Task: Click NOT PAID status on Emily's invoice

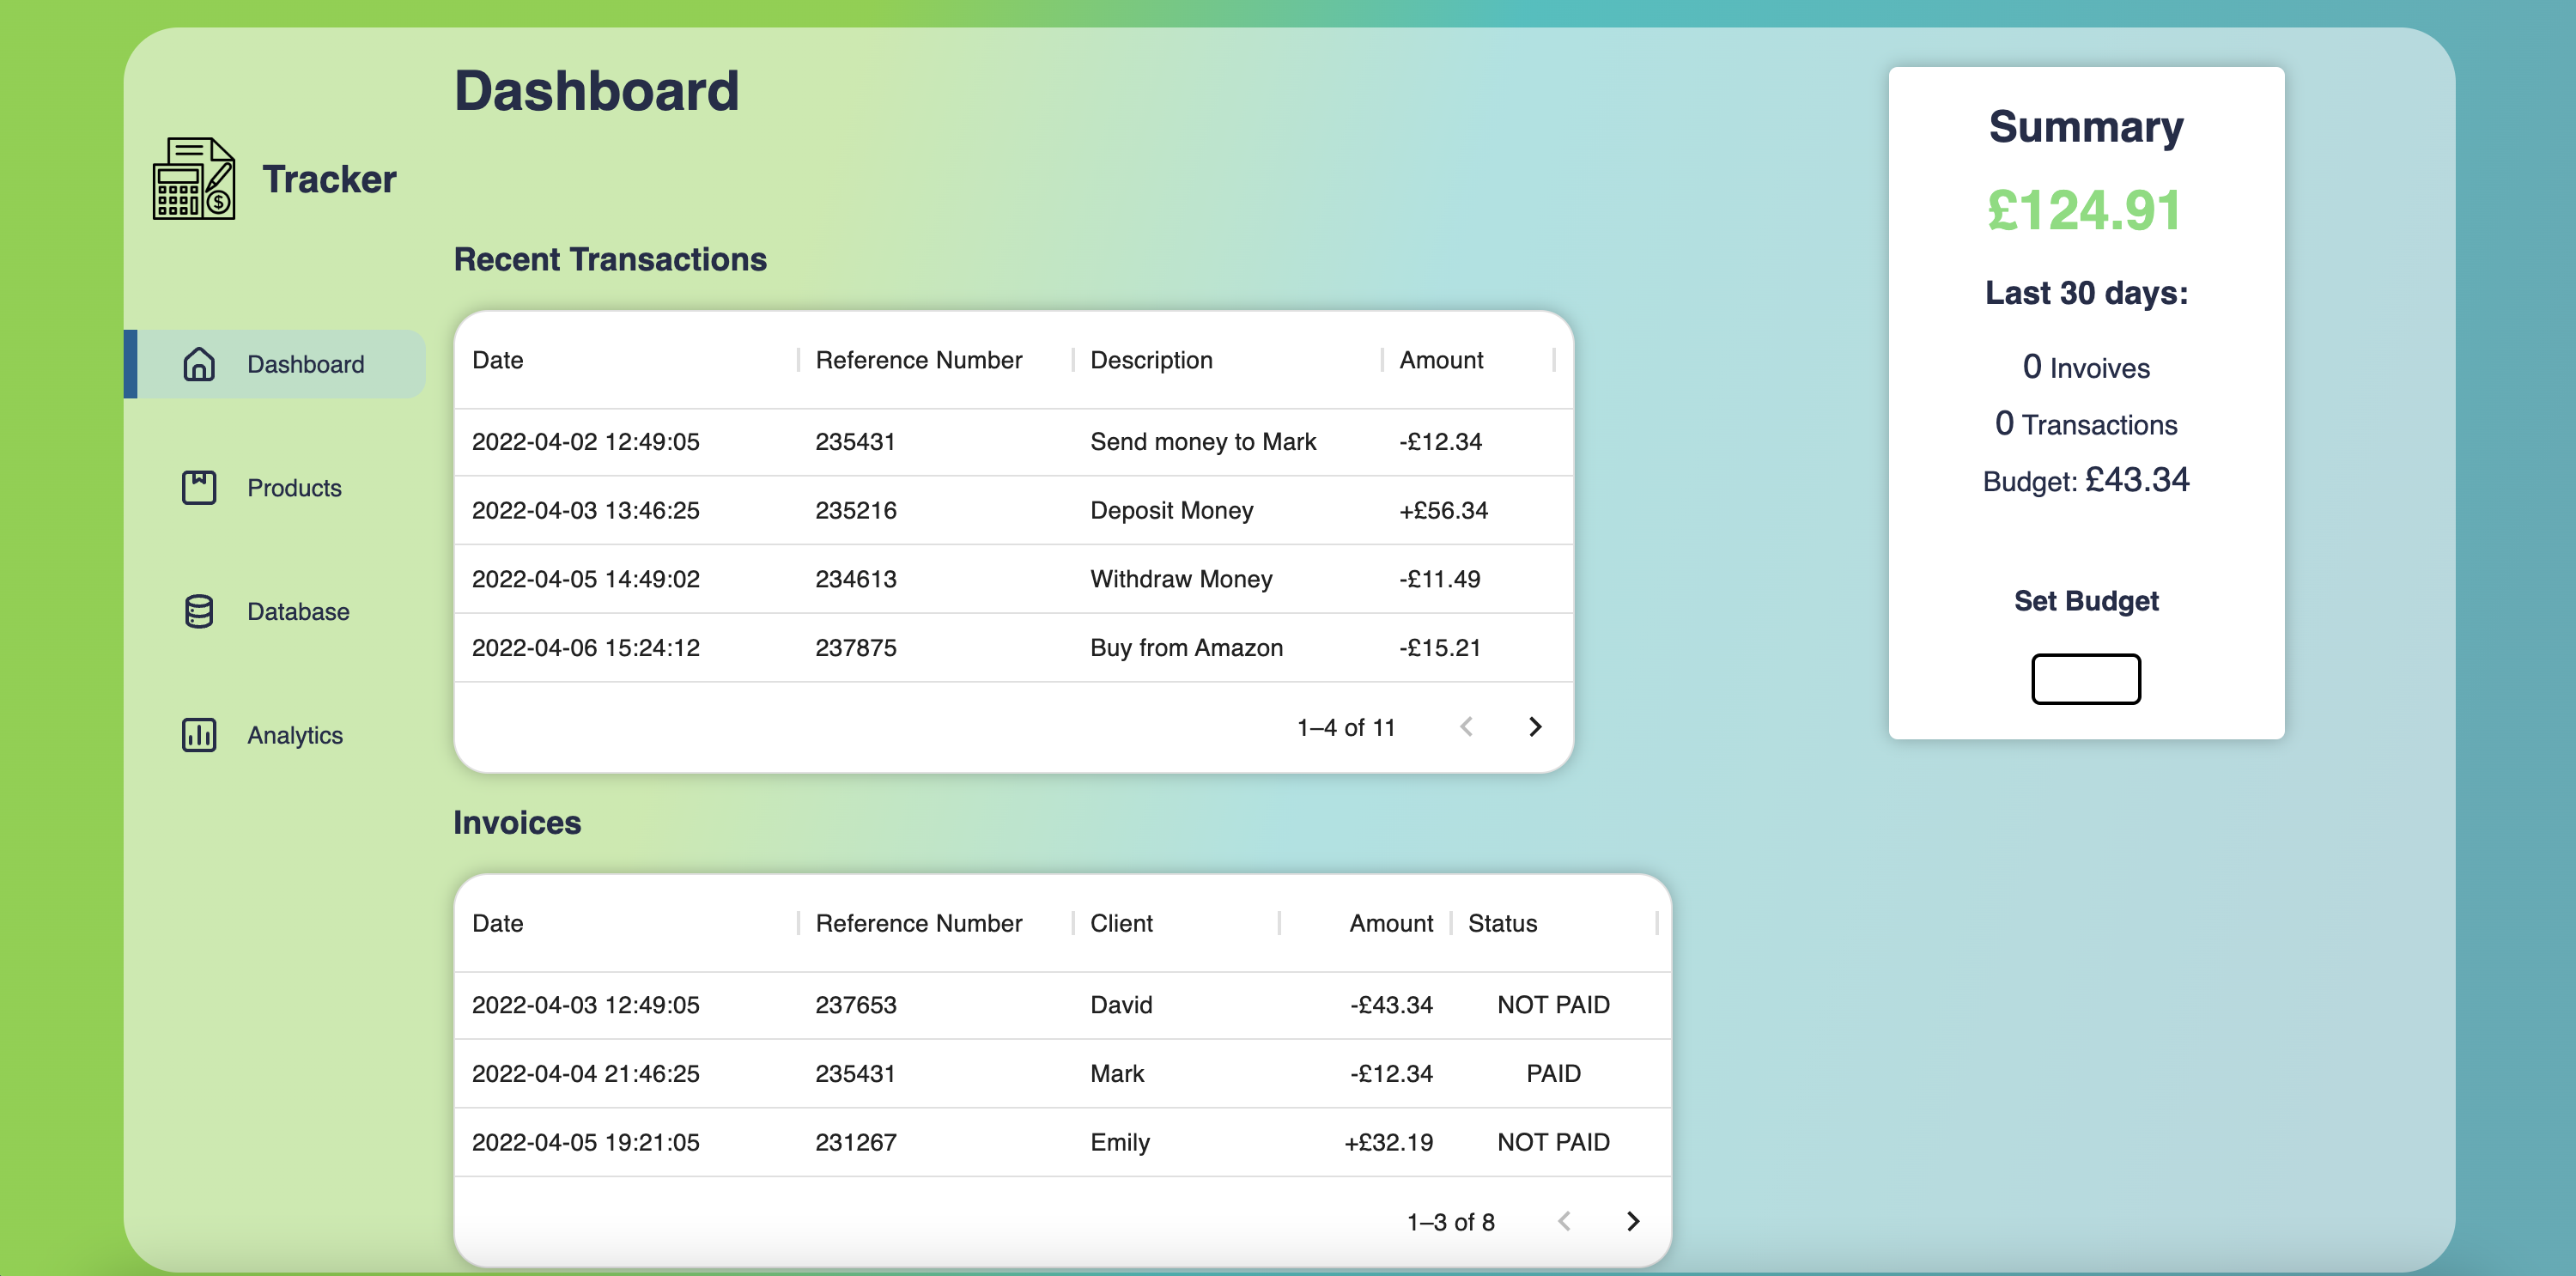Action: [1553, 1142]
